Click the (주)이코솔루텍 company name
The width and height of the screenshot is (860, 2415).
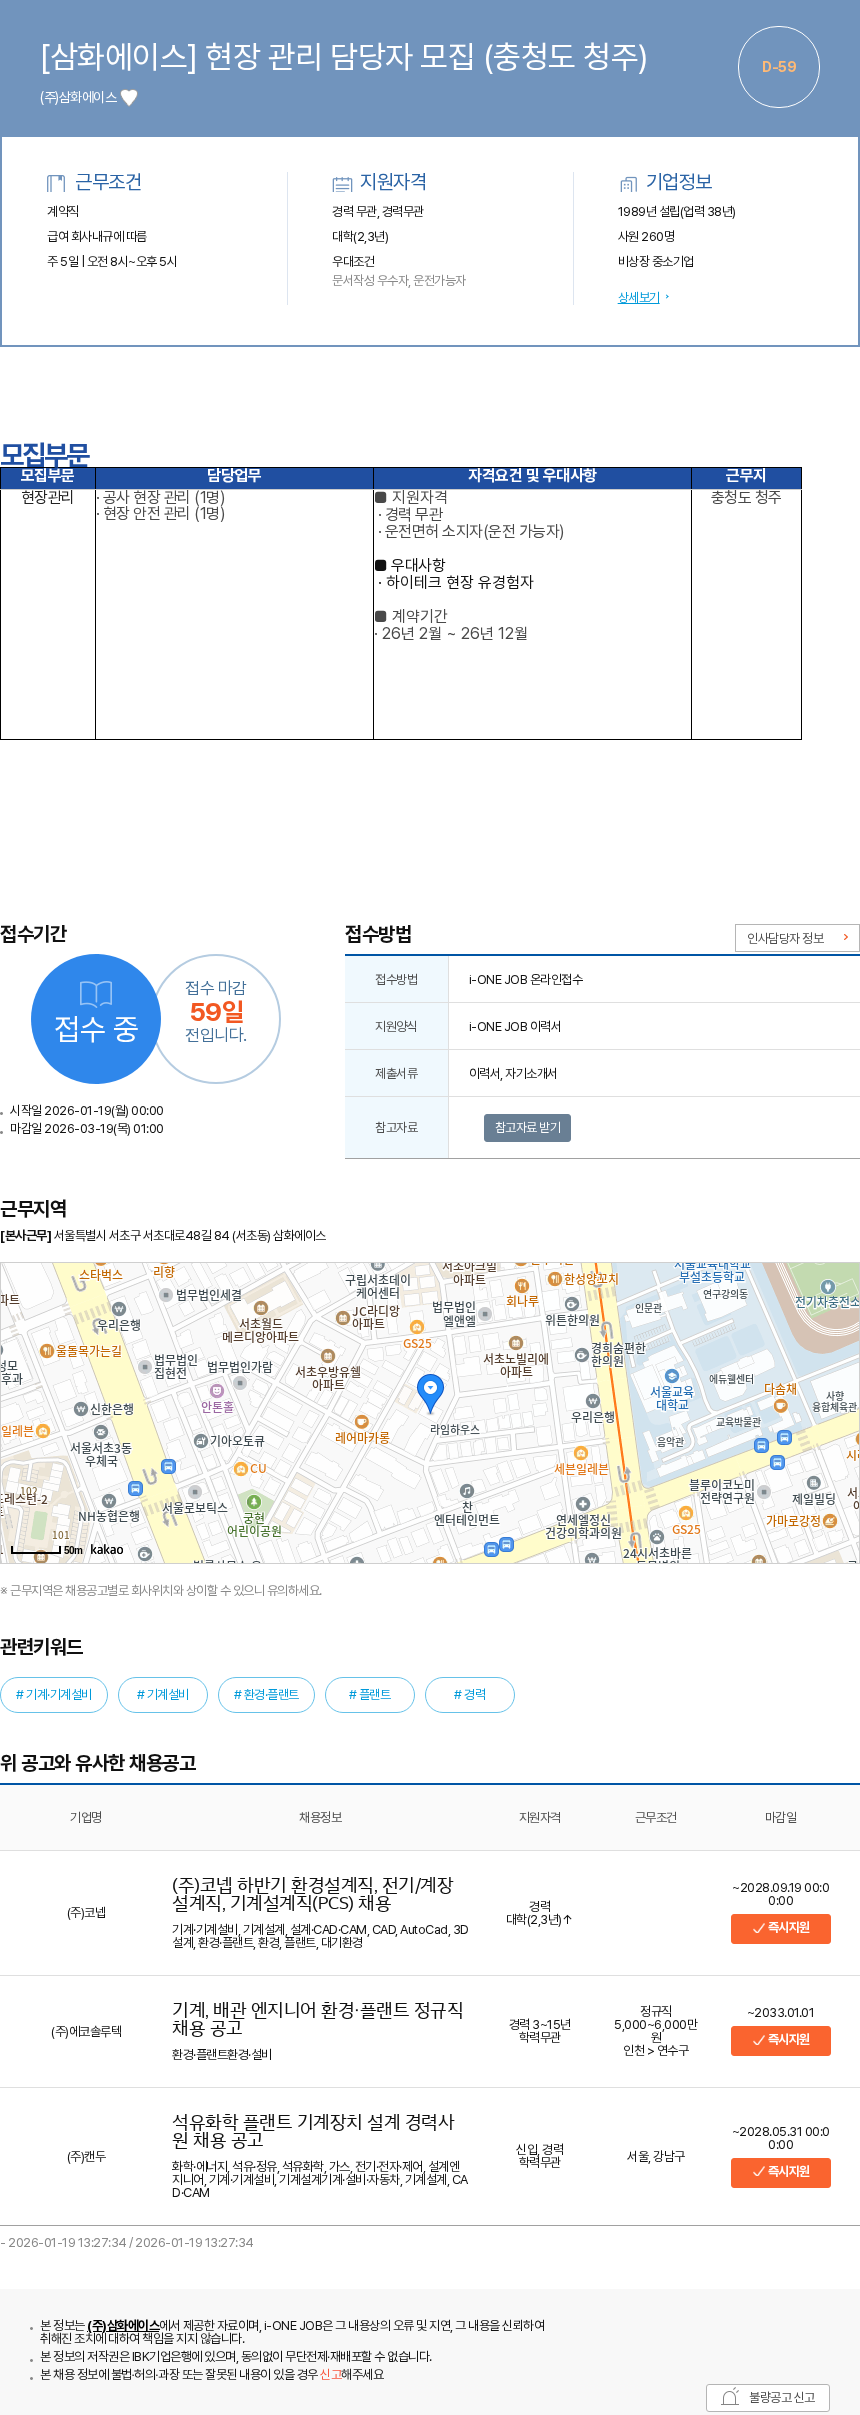click(x=86, y=2031)
